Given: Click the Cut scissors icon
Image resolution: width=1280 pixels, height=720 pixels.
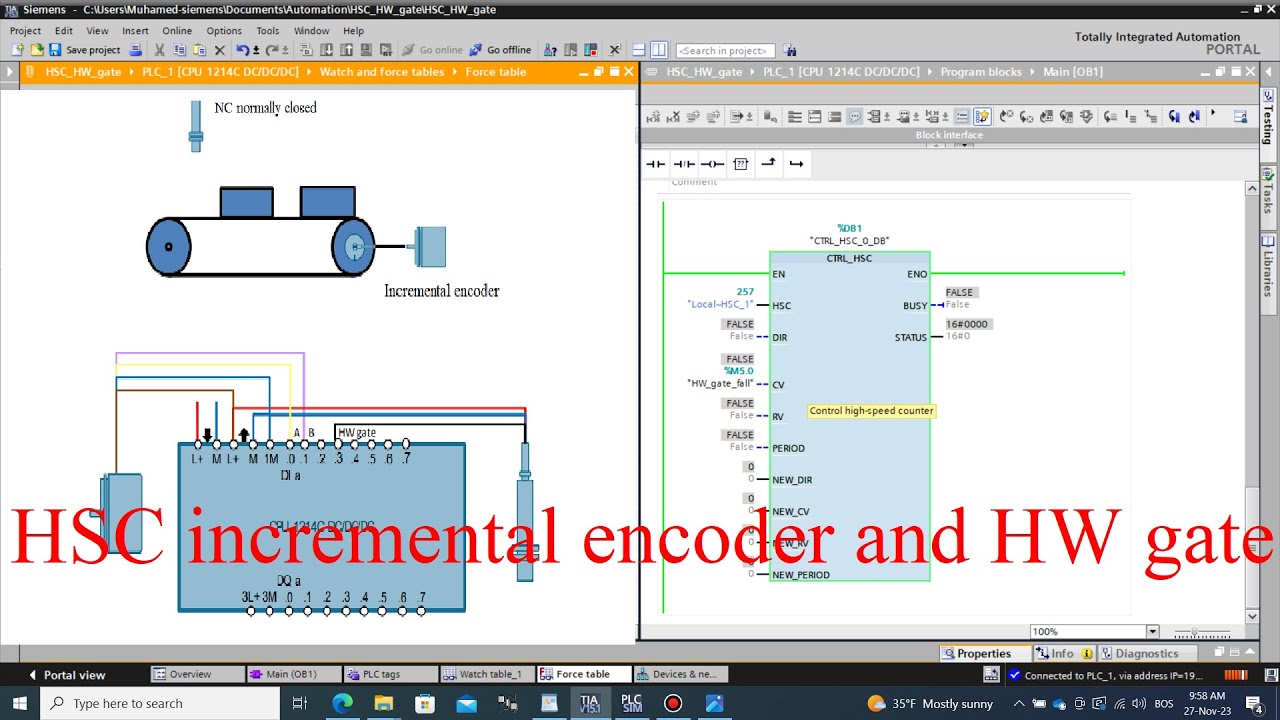Looking at the screenshot, I should [x=159, y=50].
